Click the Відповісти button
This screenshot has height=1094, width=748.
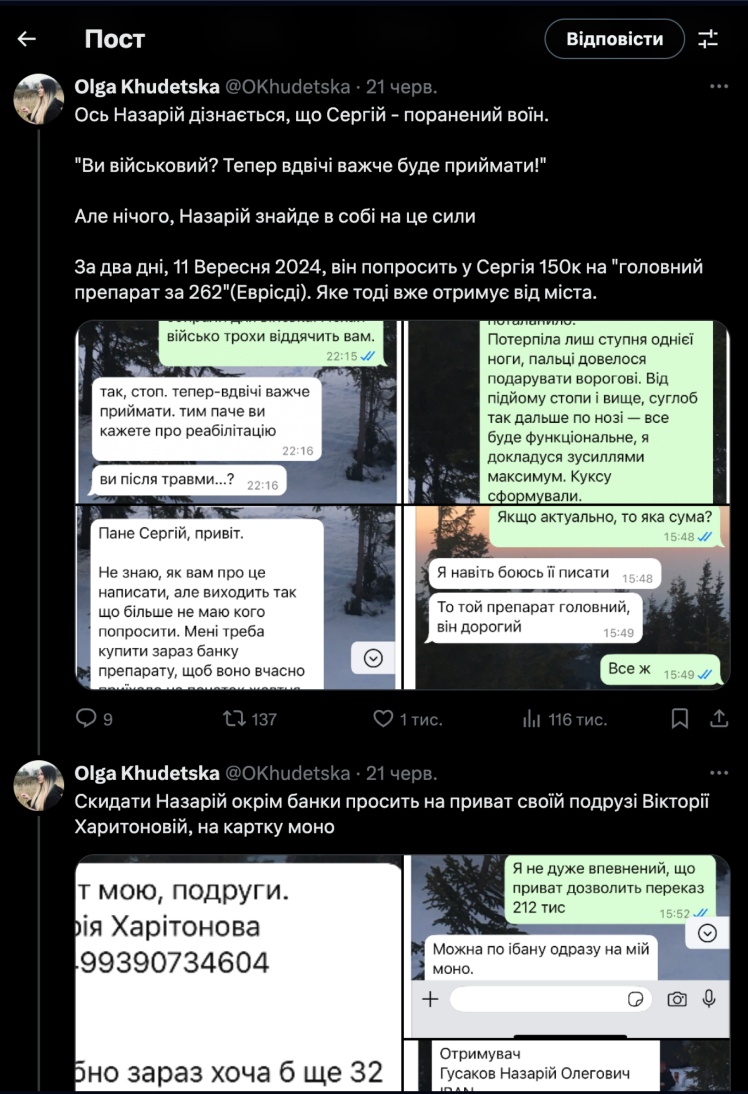pos(615,39)
